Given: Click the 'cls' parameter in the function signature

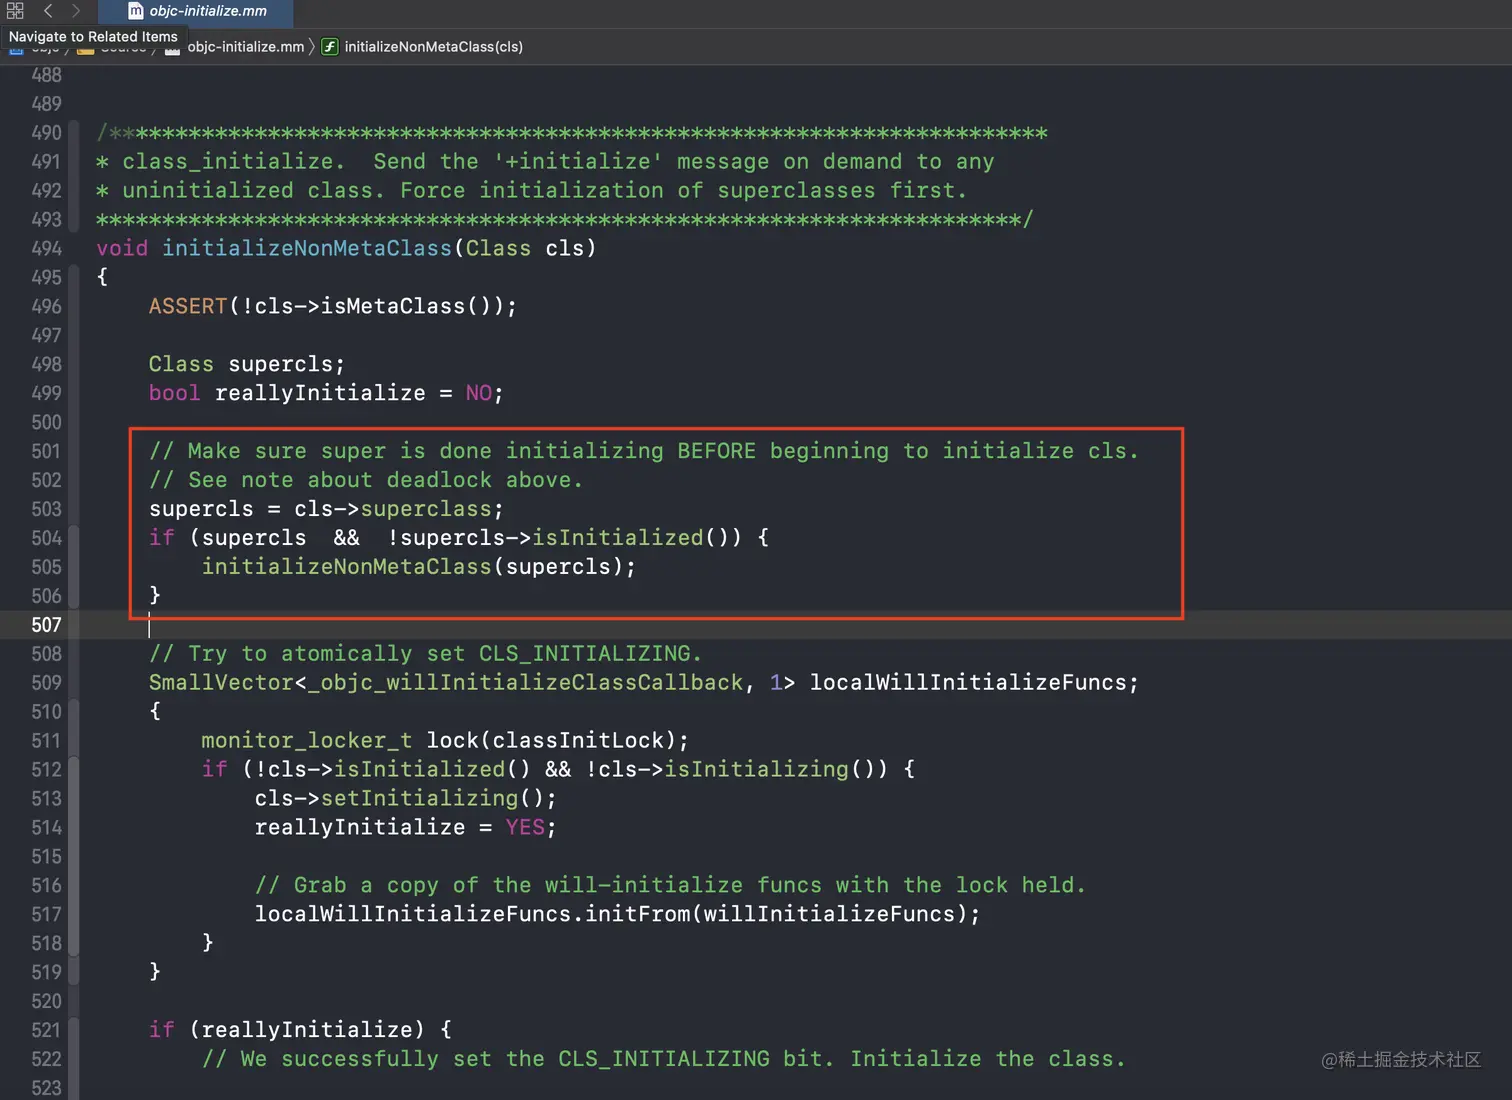Looking at the screenshot, I should (564, 248).
